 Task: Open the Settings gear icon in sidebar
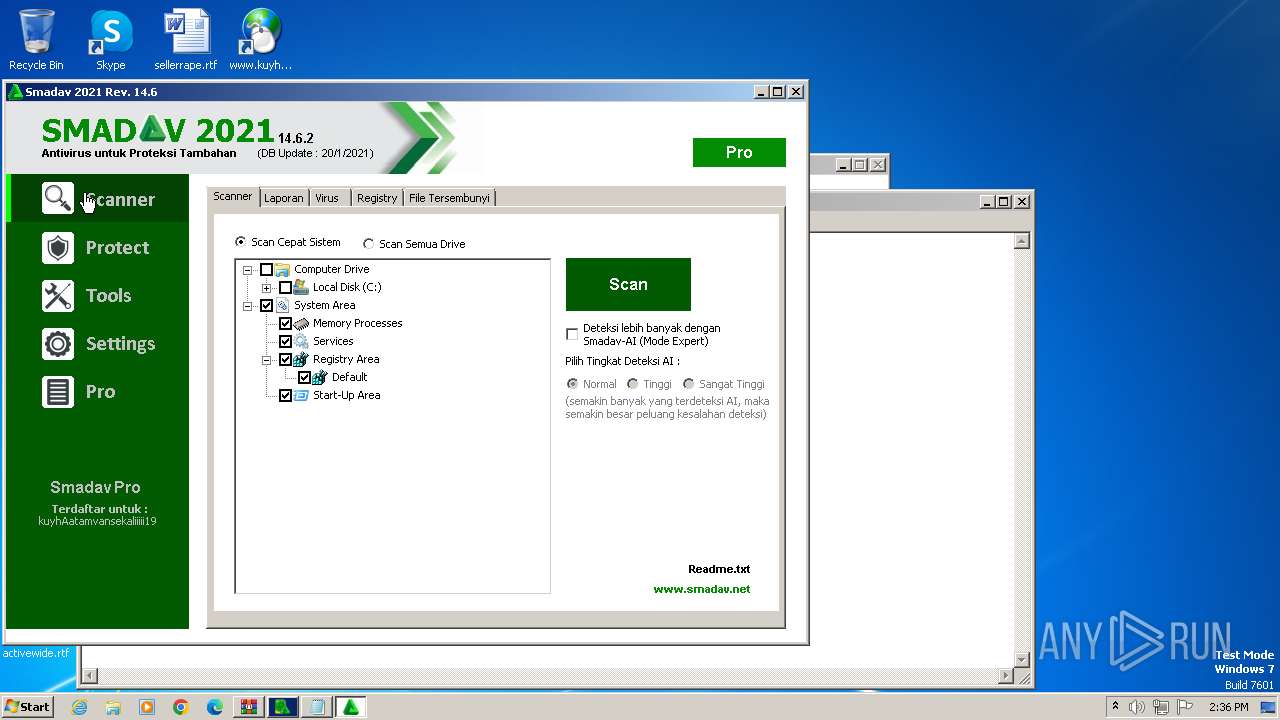point(58,343)
